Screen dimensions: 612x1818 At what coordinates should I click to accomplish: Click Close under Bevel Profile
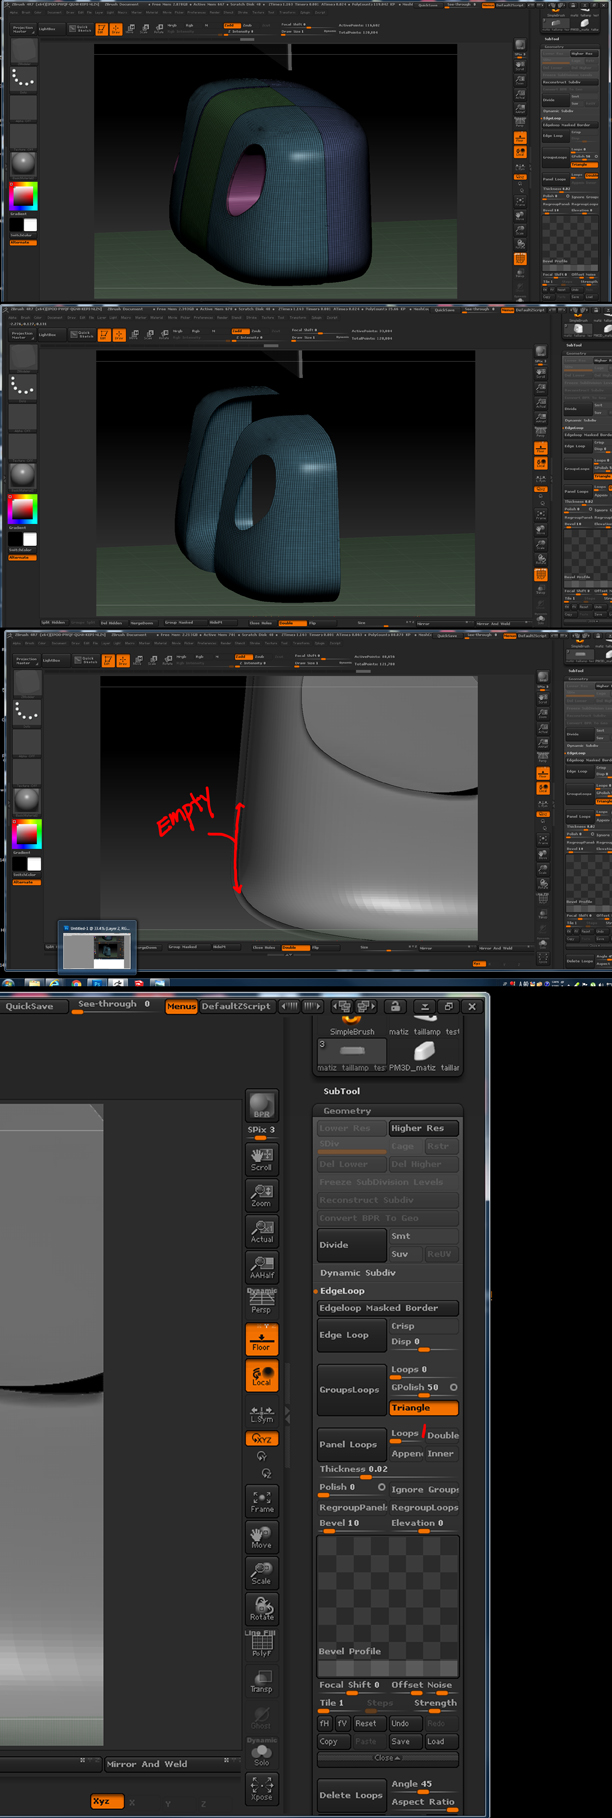(387, 1757)
